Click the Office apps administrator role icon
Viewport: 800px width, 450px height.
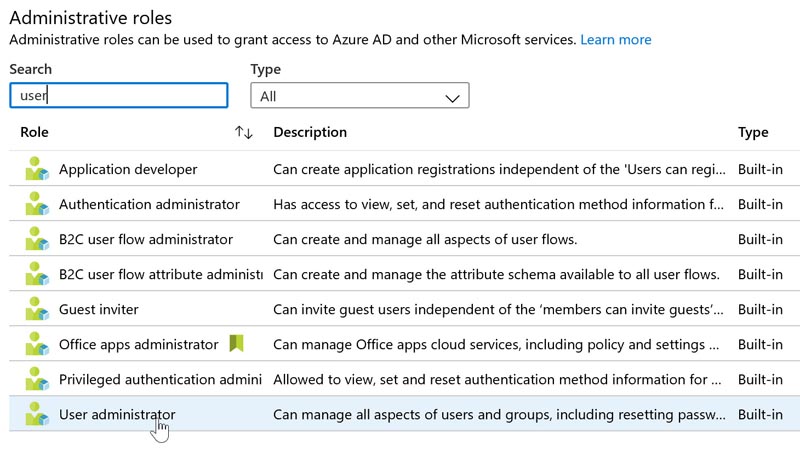(x=37, y=344)
